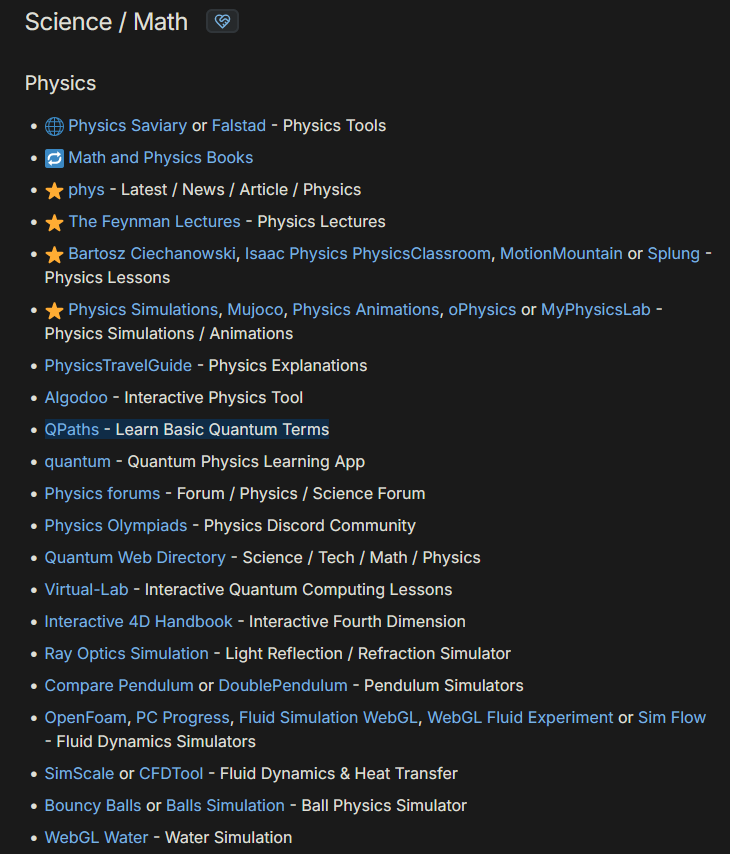Viewport: 730px width, 854px height.
Task: Visit the Quantum Web Directory link
Action: [135, 557]
